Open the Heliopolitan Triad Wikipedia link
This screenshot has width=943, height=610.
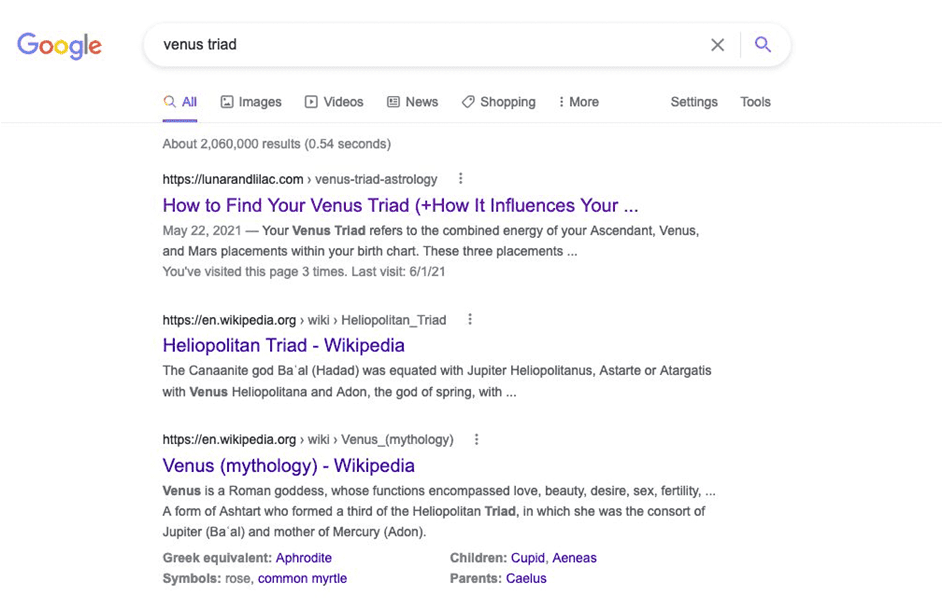tap(283, 345)
